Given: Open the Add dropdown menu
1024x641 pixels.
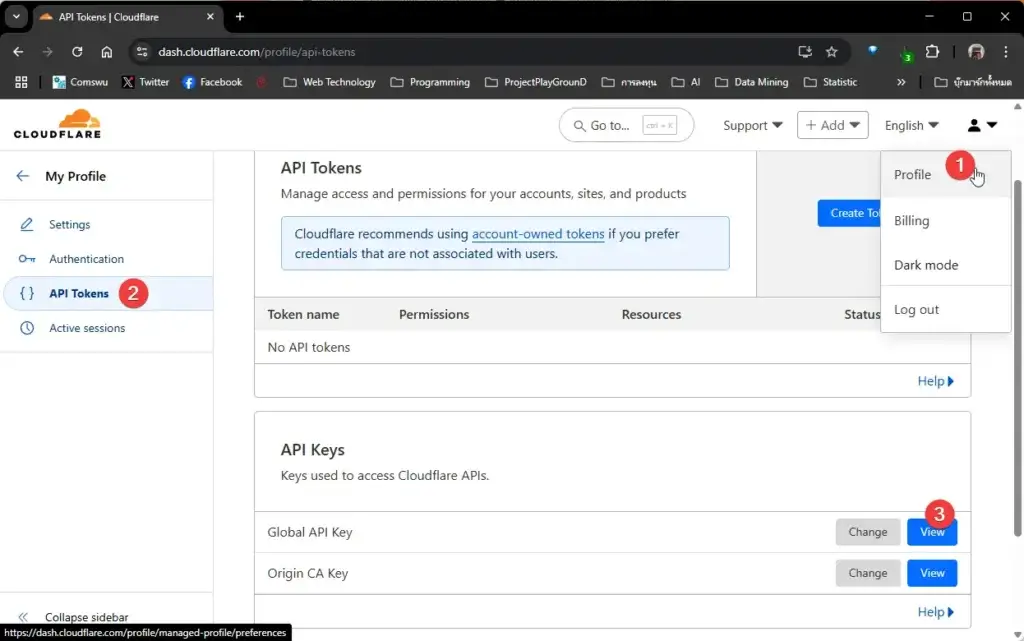Looking at the screenshot, I should click(833, 125).
